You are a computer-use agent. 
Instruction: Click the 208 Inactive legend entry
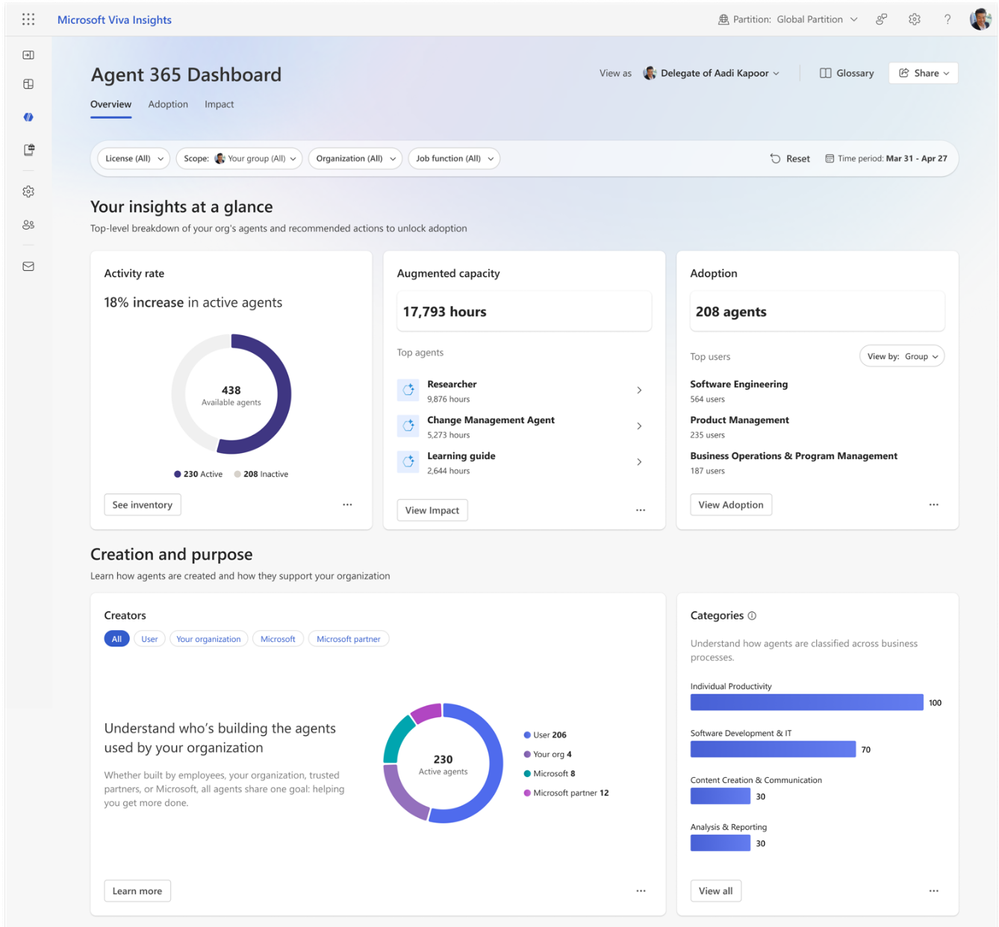tap(261, 474)
